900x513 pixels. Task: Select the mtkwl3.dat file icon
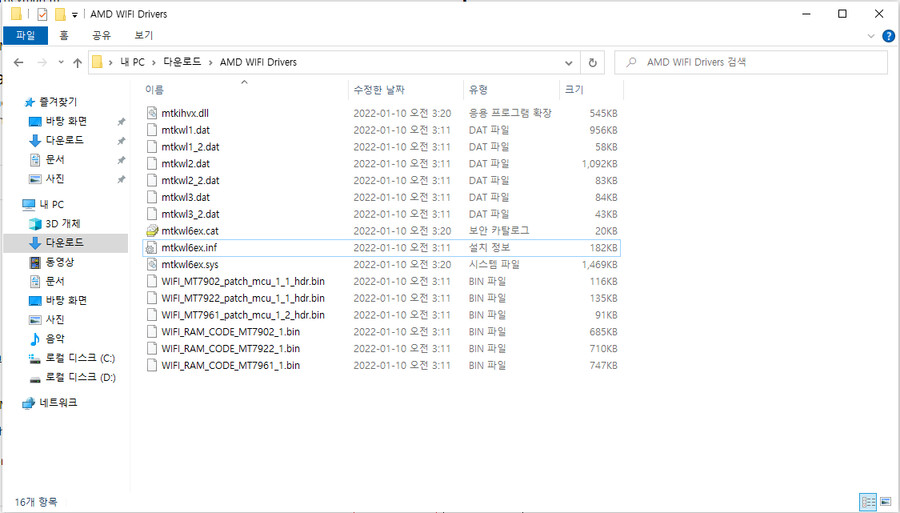tap(152, 197)
